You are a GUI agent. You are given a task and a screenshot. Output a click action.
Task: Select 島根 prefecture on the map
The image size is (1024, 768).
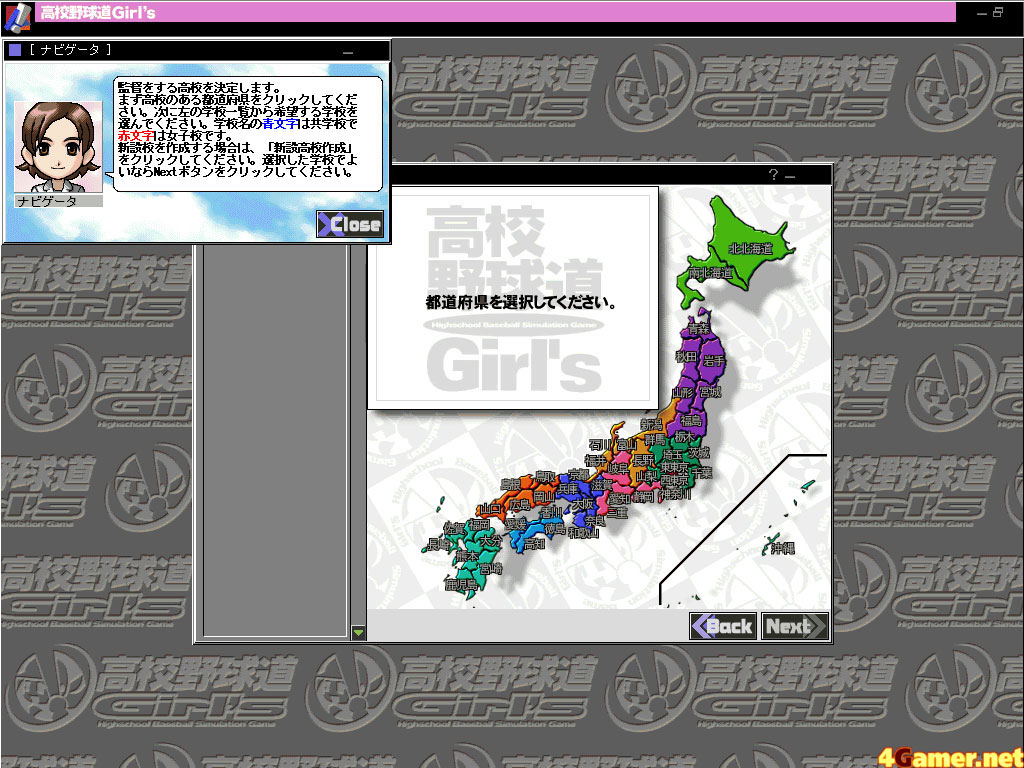[511, 485]
